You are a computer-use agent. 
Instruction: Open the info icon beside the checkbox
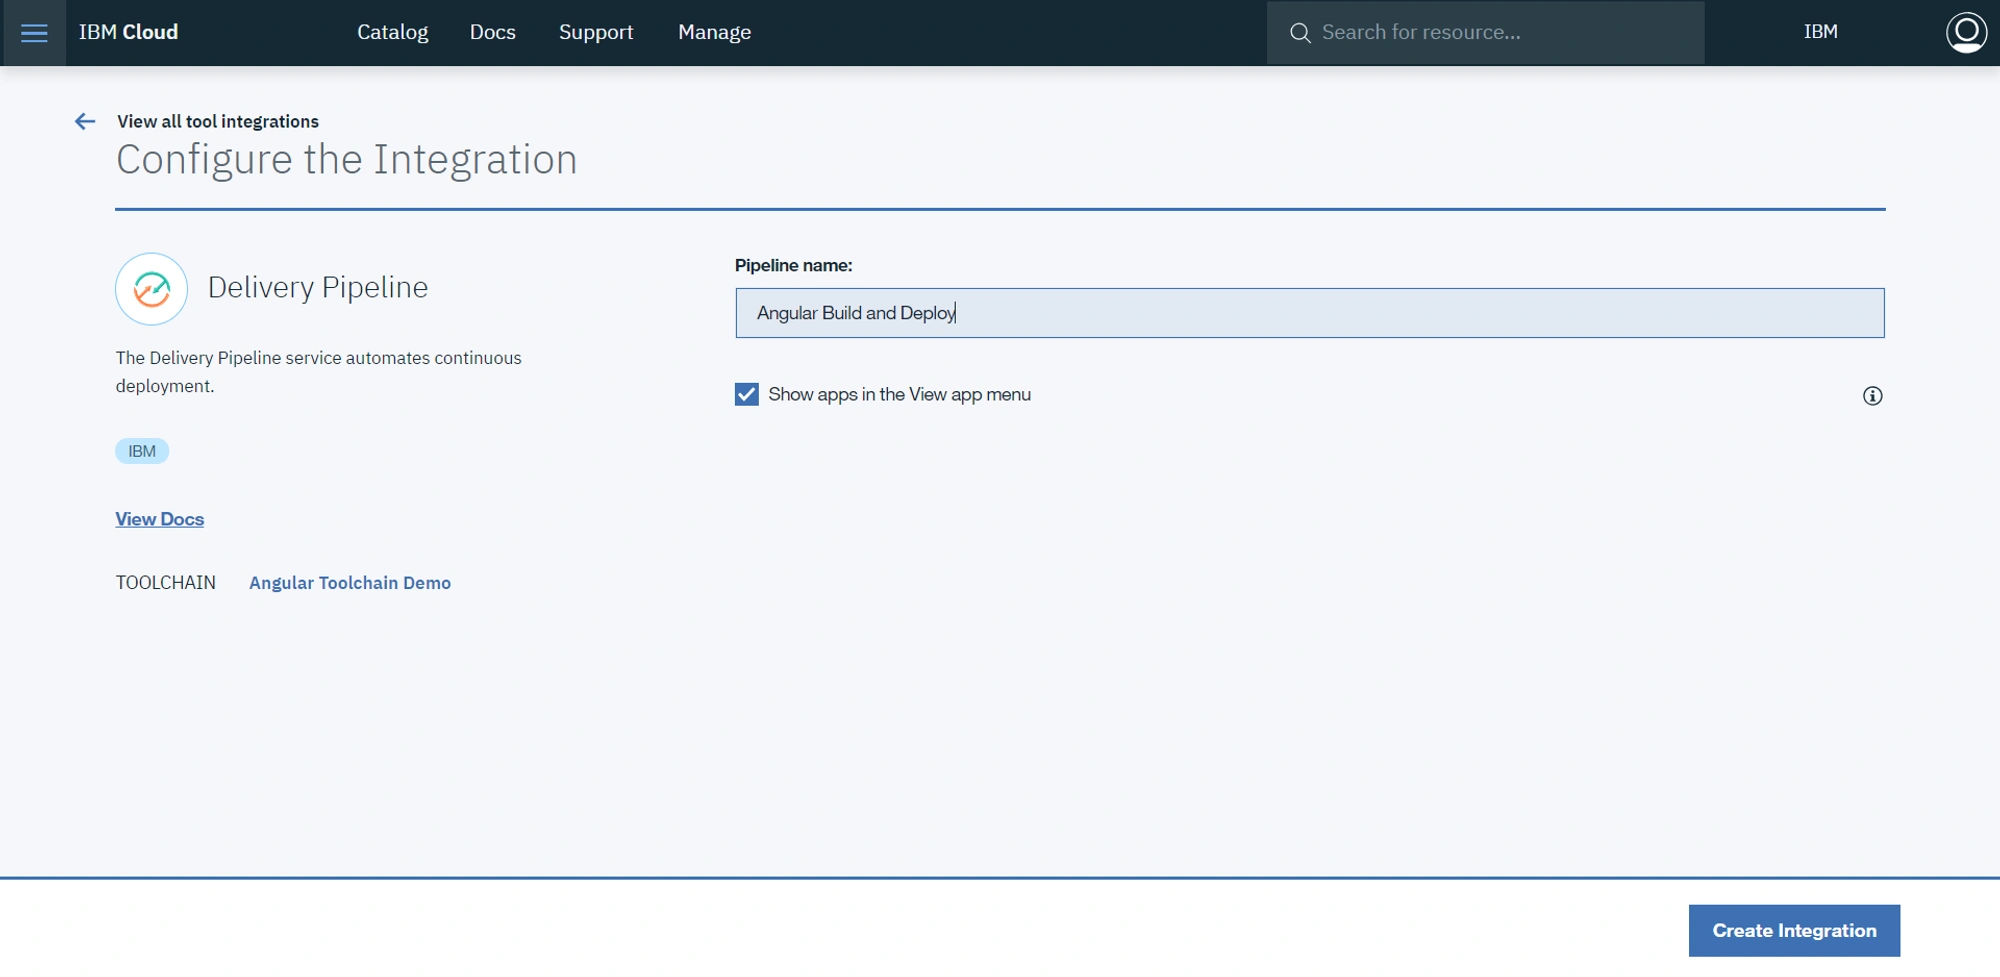[x=1872, y=396]
